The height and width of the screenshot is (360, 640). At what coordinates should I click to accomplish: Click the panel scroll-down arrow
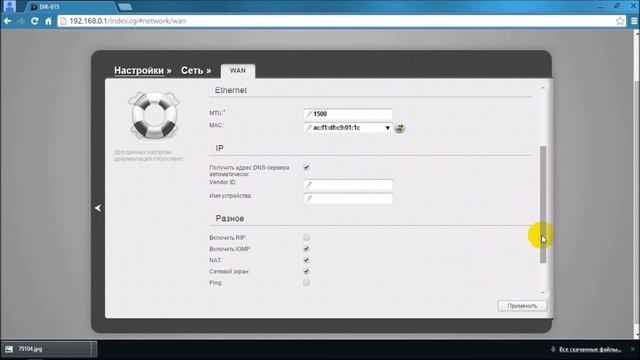click(x=543, y=292)
